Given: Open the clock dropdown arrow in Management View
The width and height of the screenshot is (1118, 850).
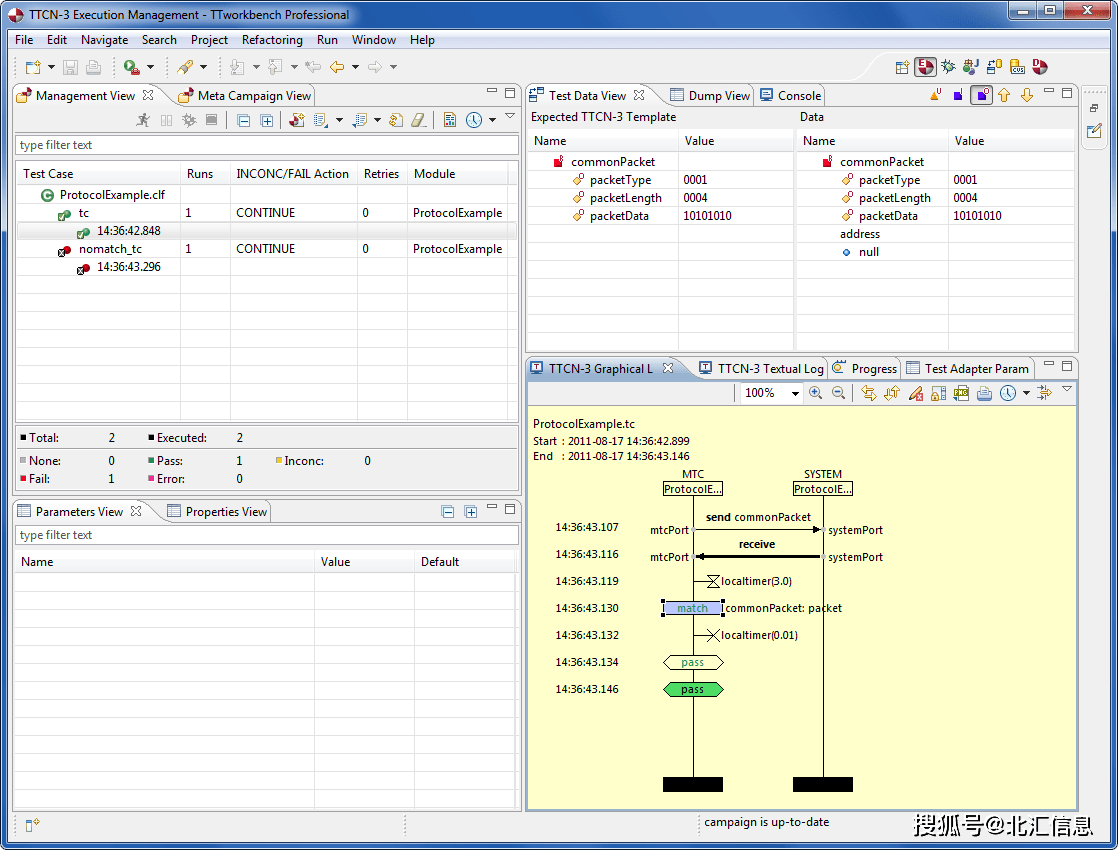Looking at the screenshot, I should (493, 121).
